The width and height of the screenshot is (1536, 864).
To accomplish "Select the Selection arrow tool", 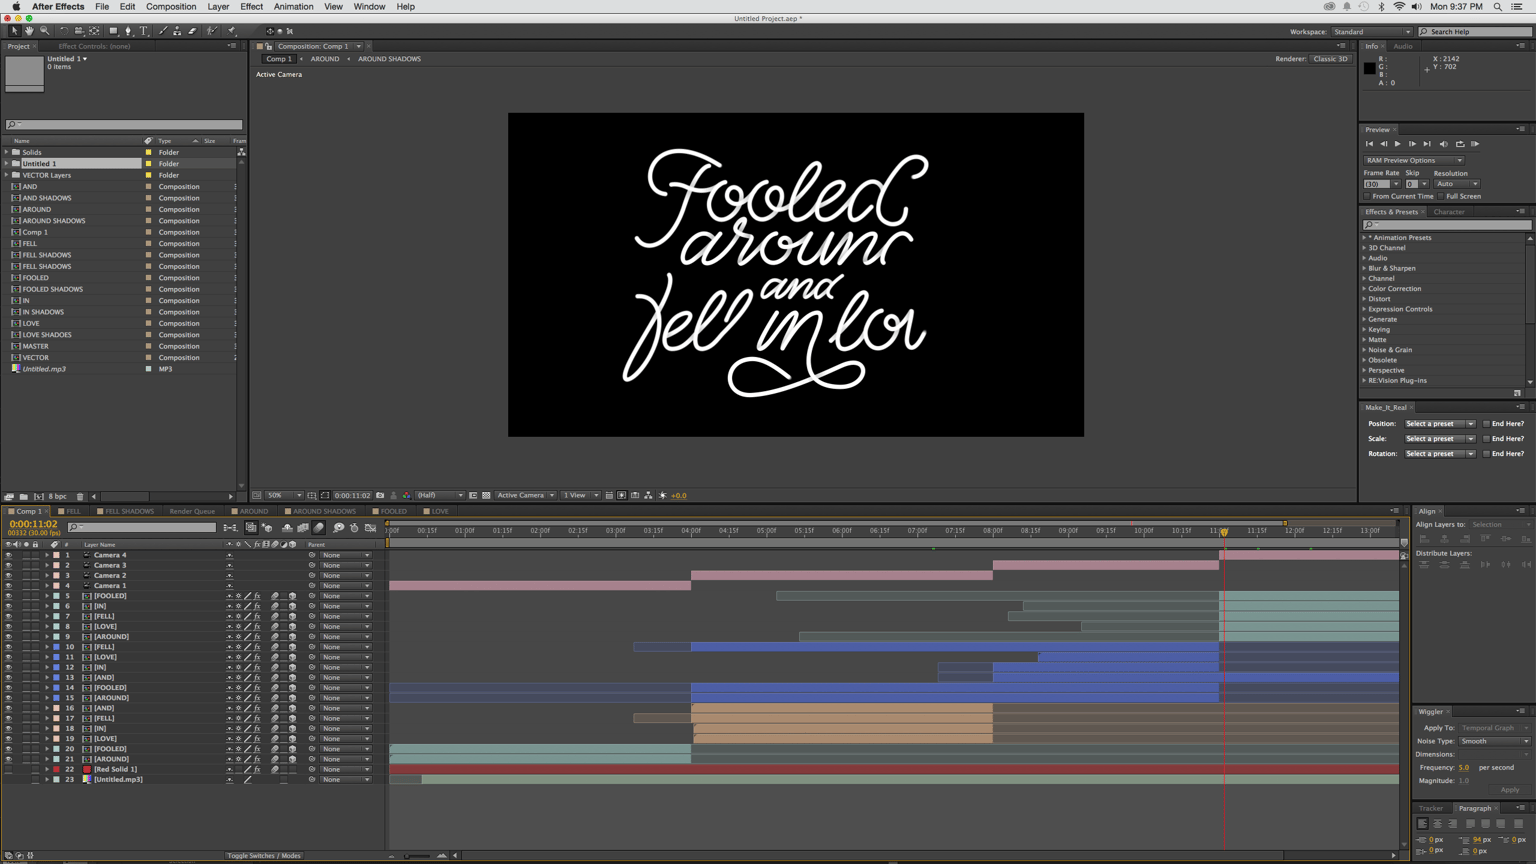I will point(14,31).
